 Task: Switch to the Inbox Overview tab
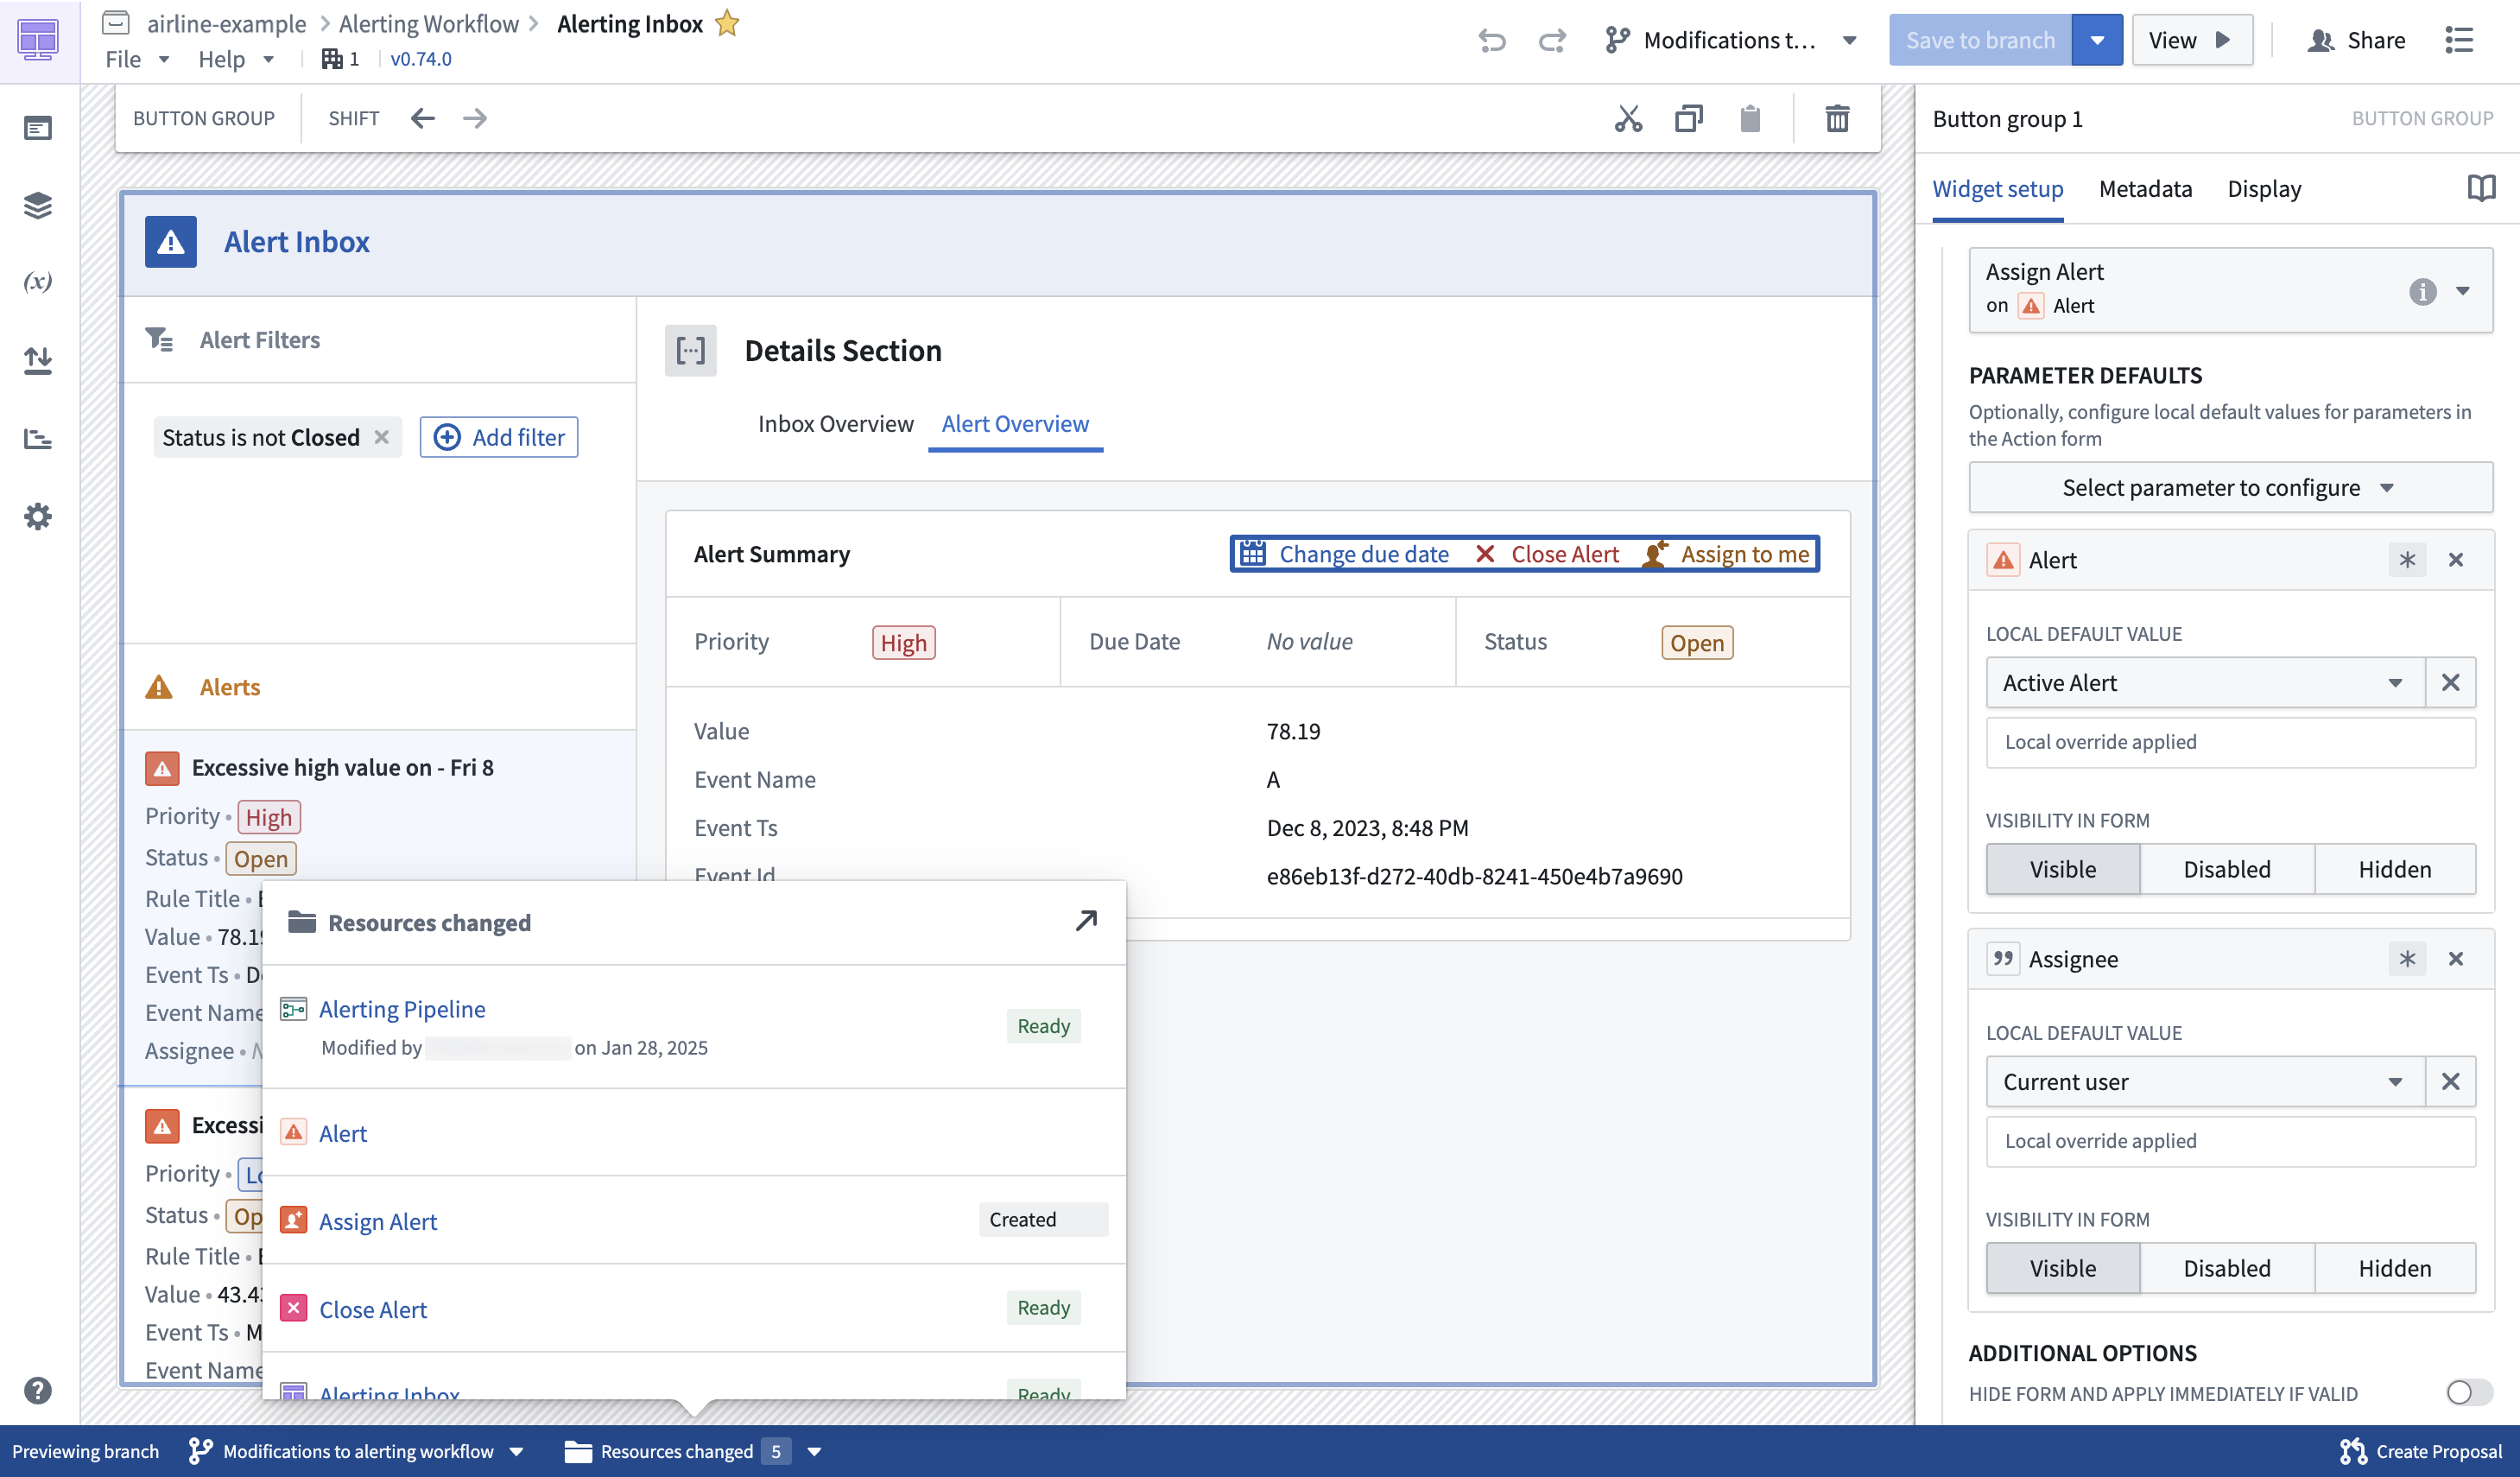[835, 423]
